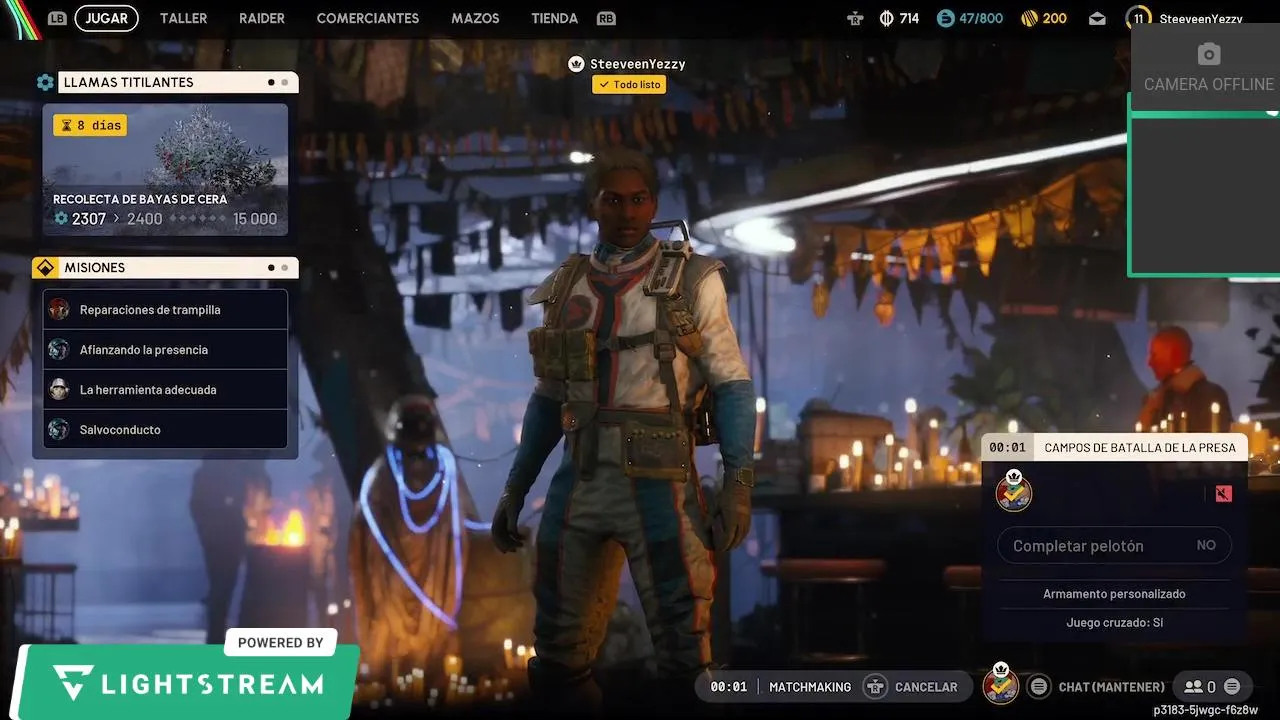
Task: Click the right-stick icon in top bar
Action: (x=854, y=18)
